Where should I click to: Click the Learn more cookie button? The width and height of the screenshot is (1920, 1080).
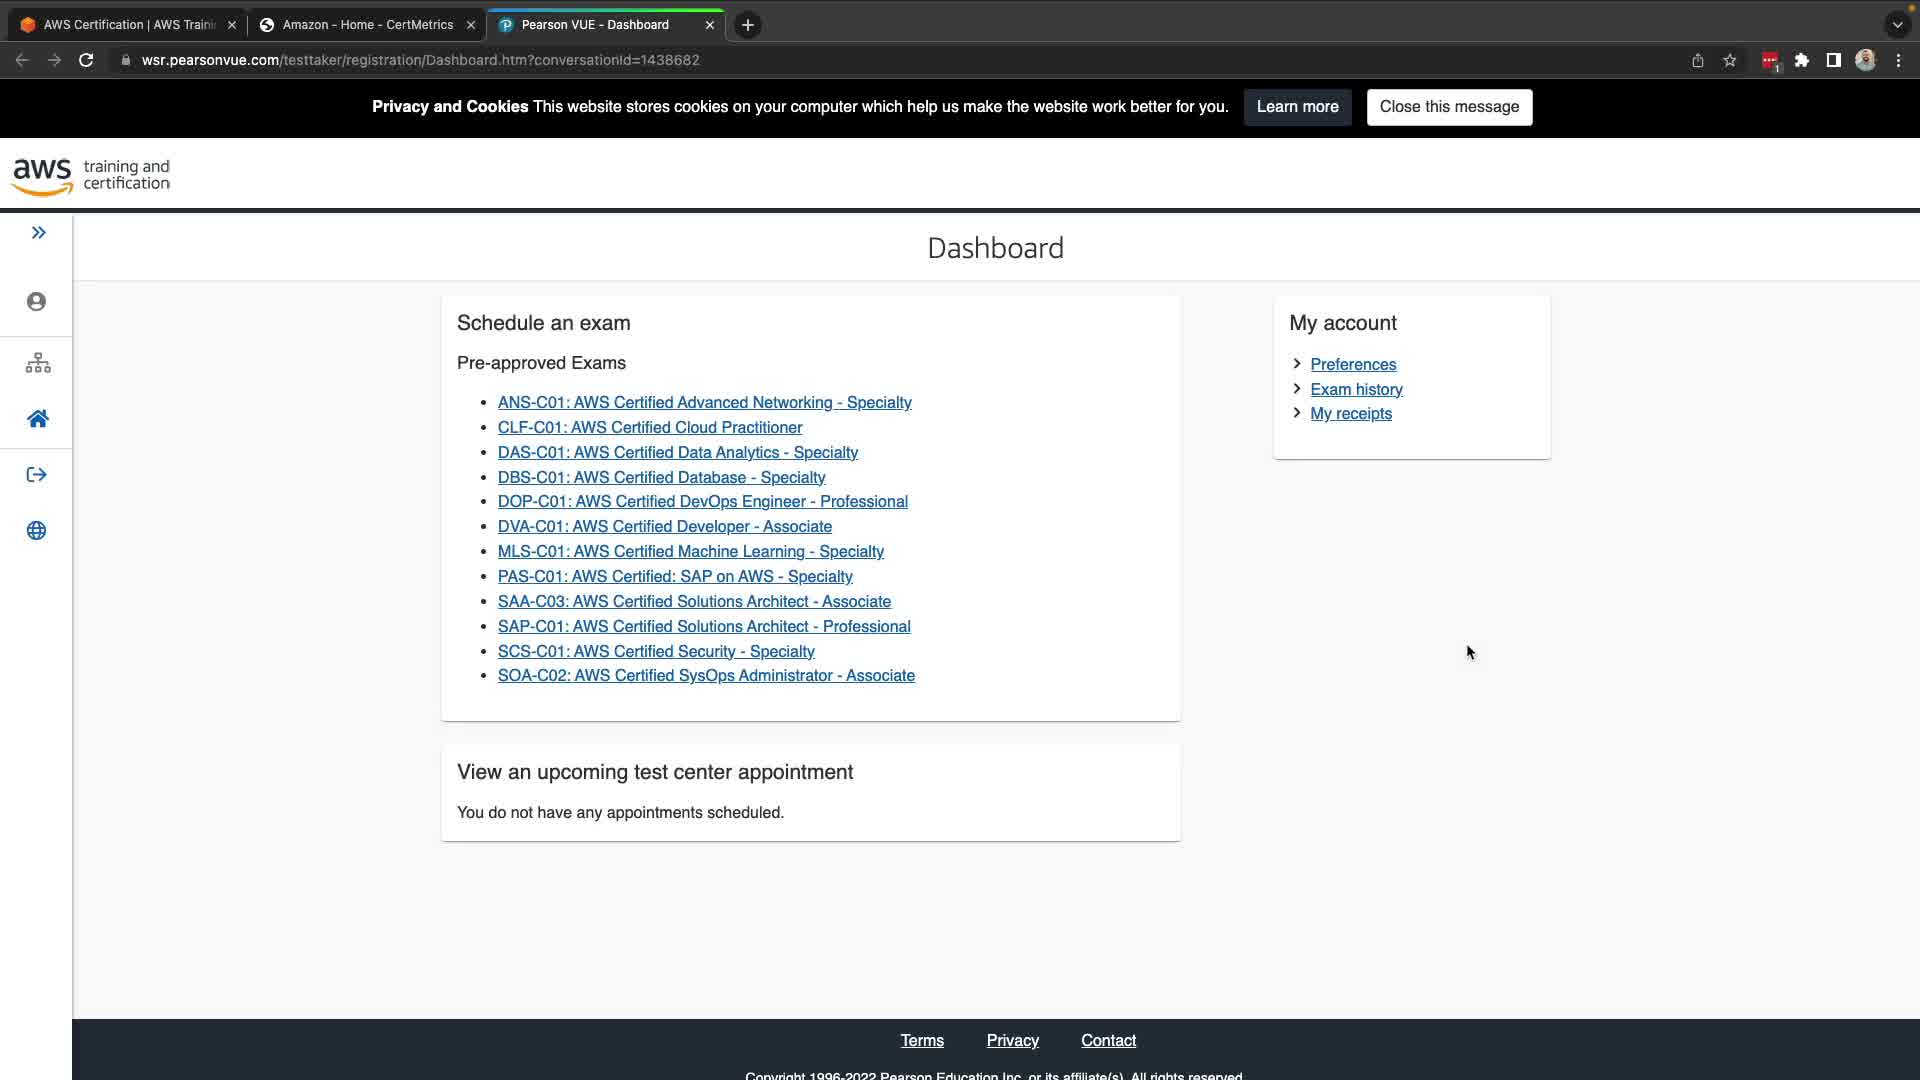tap(1297, 107)
